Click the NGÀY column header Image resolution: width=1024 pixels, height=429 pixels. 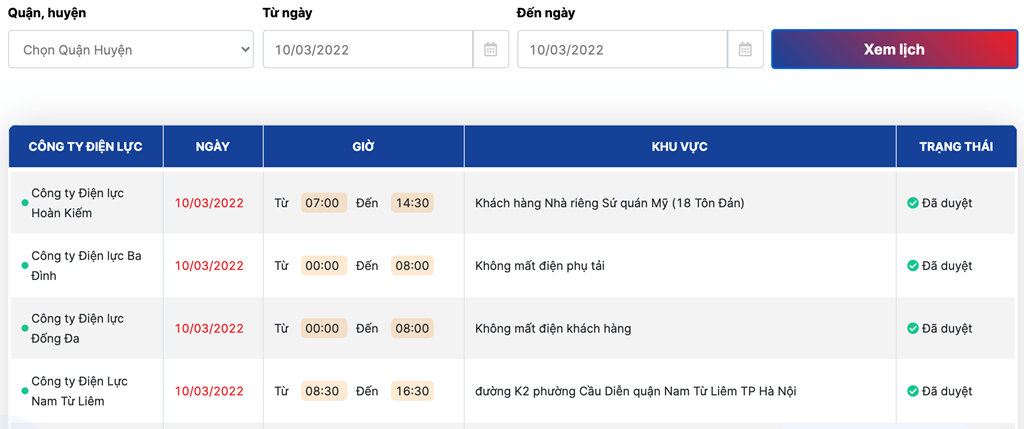pyautogui.click(x=213, y=146)
